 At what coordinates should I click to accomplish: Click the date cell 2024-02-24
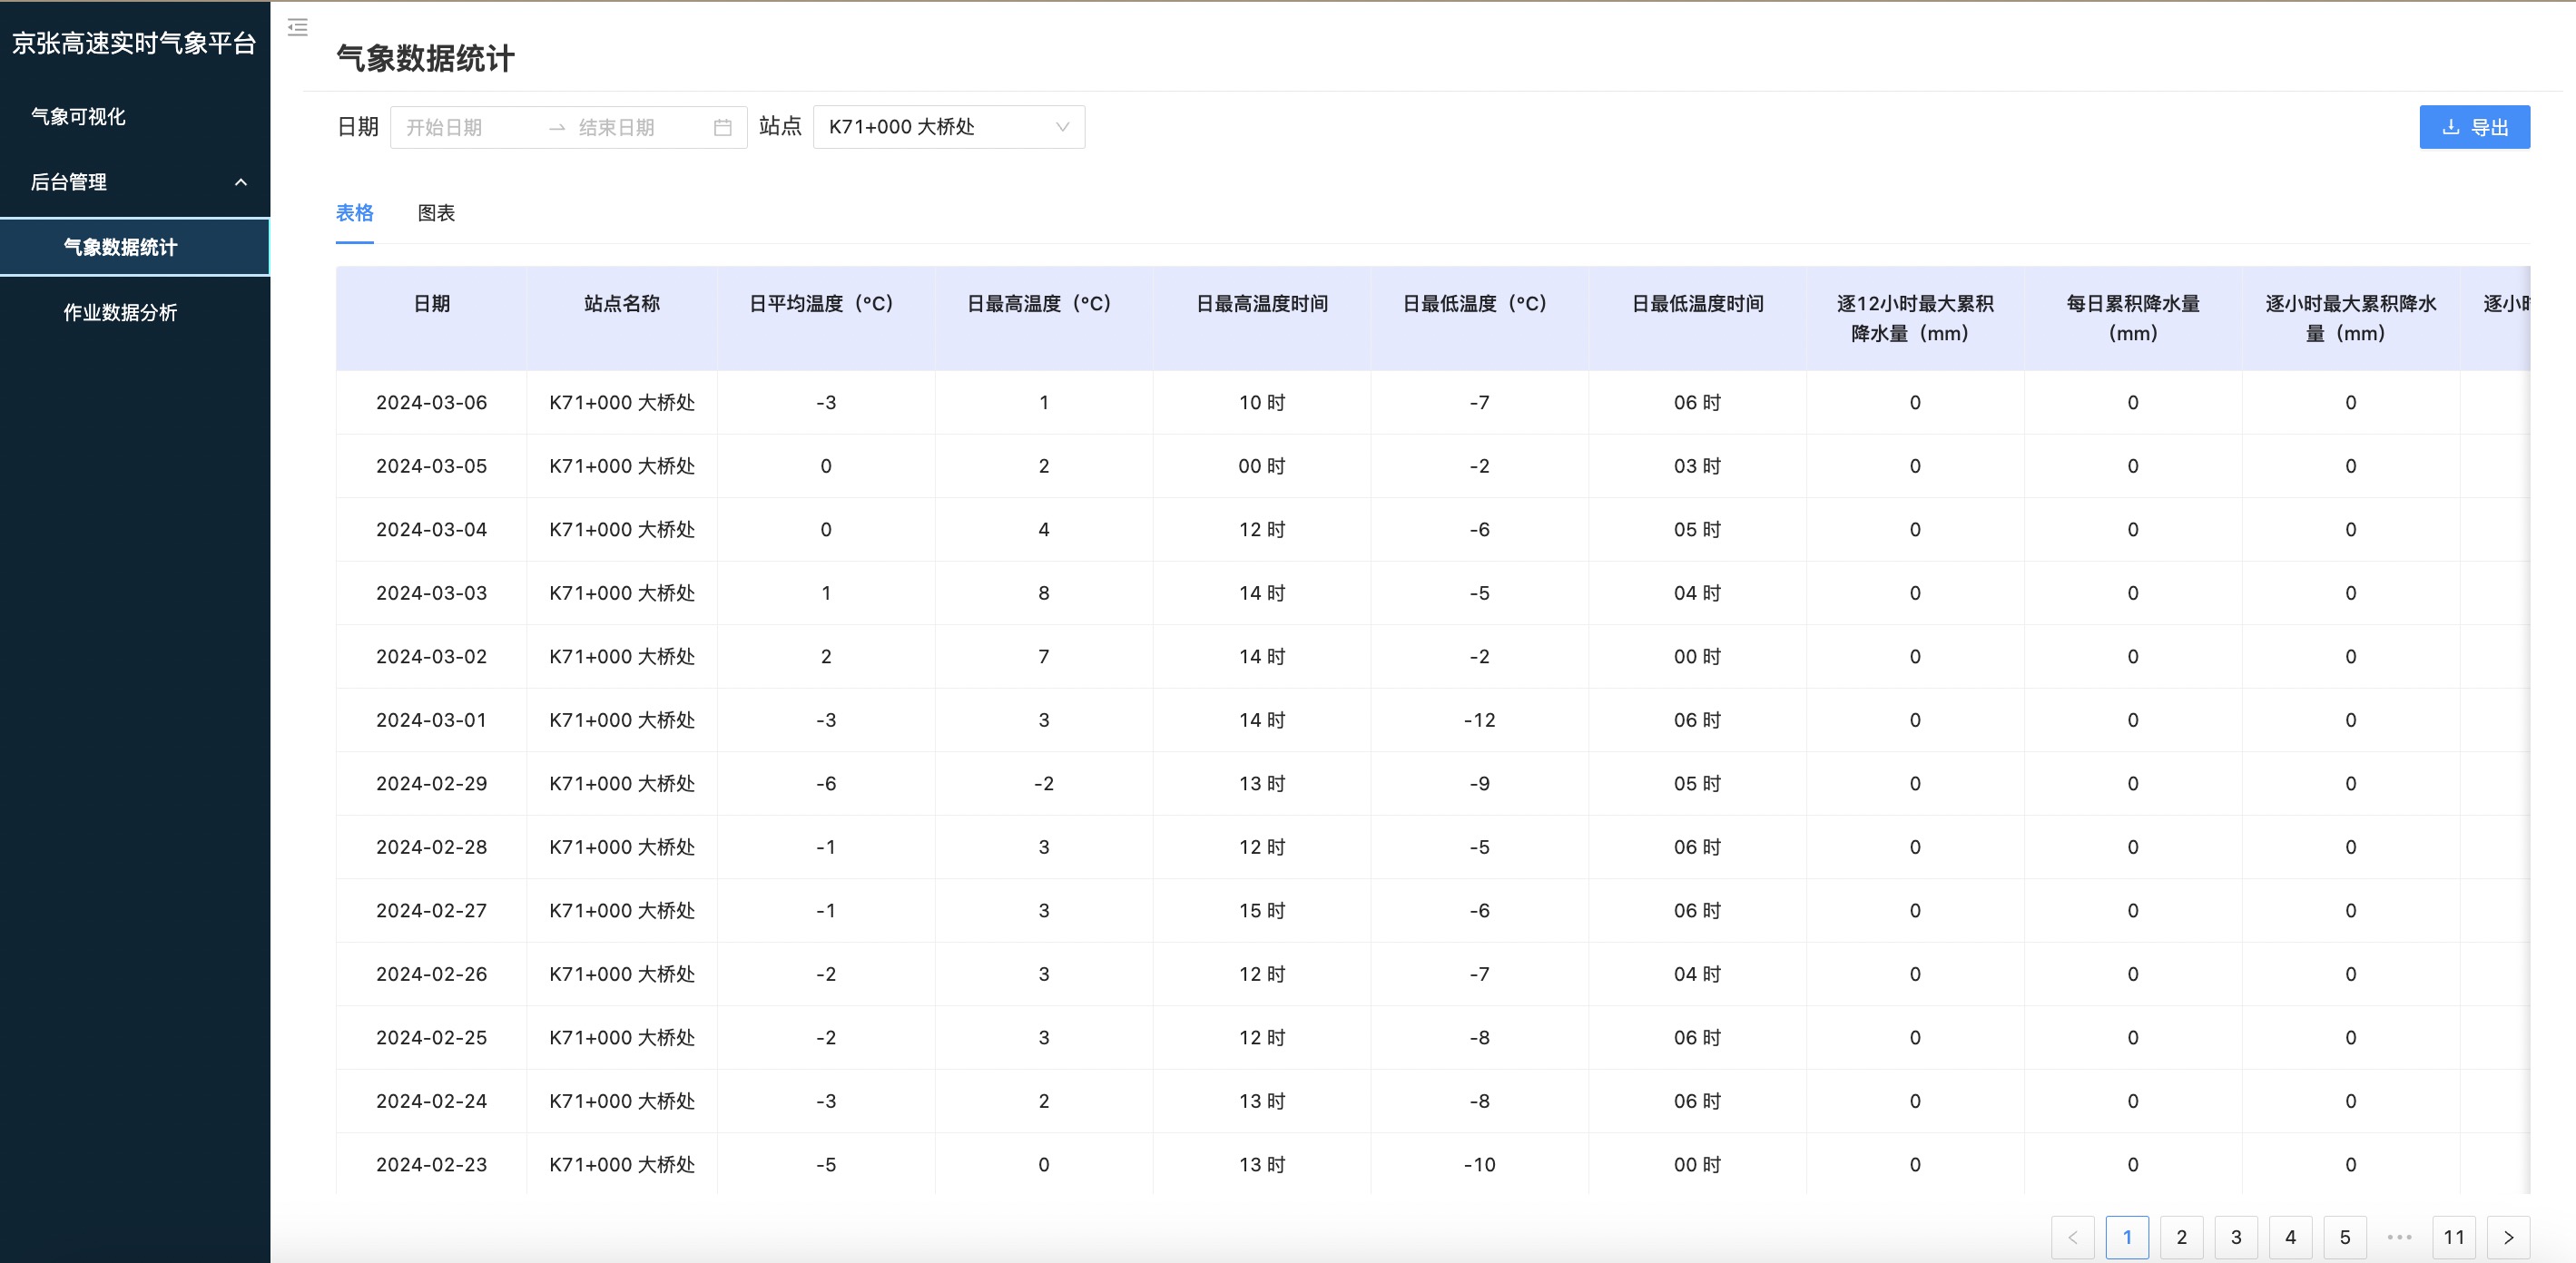click(431, 1101)
